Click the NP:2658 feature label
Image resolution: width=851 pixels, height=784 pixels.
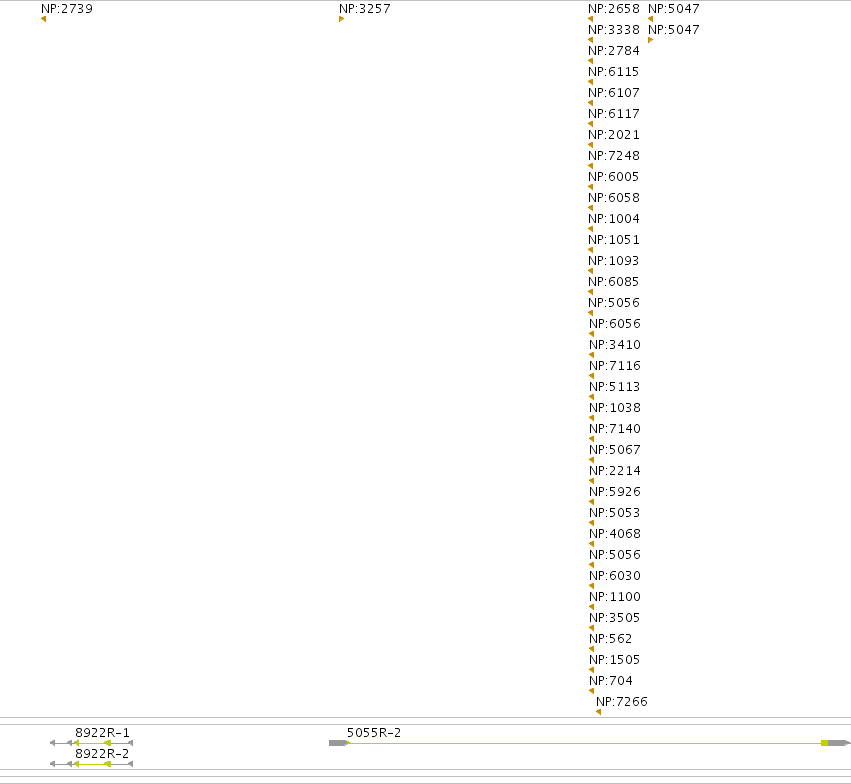614,9
